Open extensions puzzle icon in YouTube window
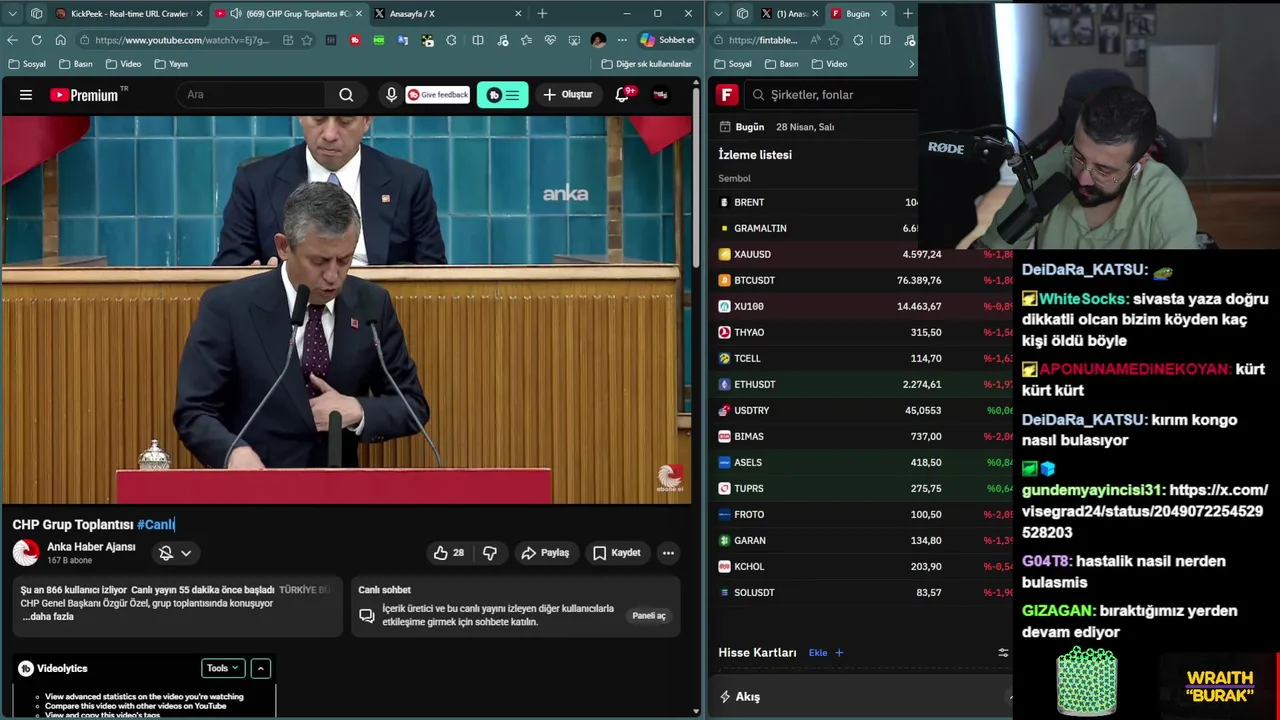This screenshot has width=1280, height=720. pyautogui.click(x=452, y=40)
